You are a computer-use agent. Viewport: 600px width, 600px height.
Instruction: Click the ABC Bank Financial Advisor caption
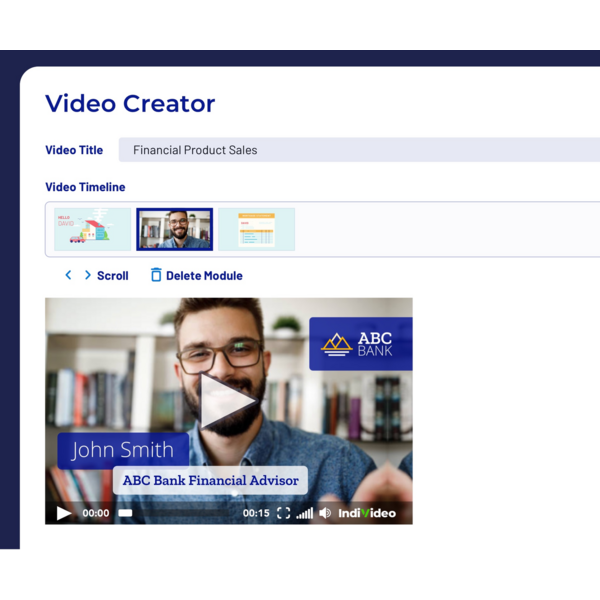(x=210, y=480)
